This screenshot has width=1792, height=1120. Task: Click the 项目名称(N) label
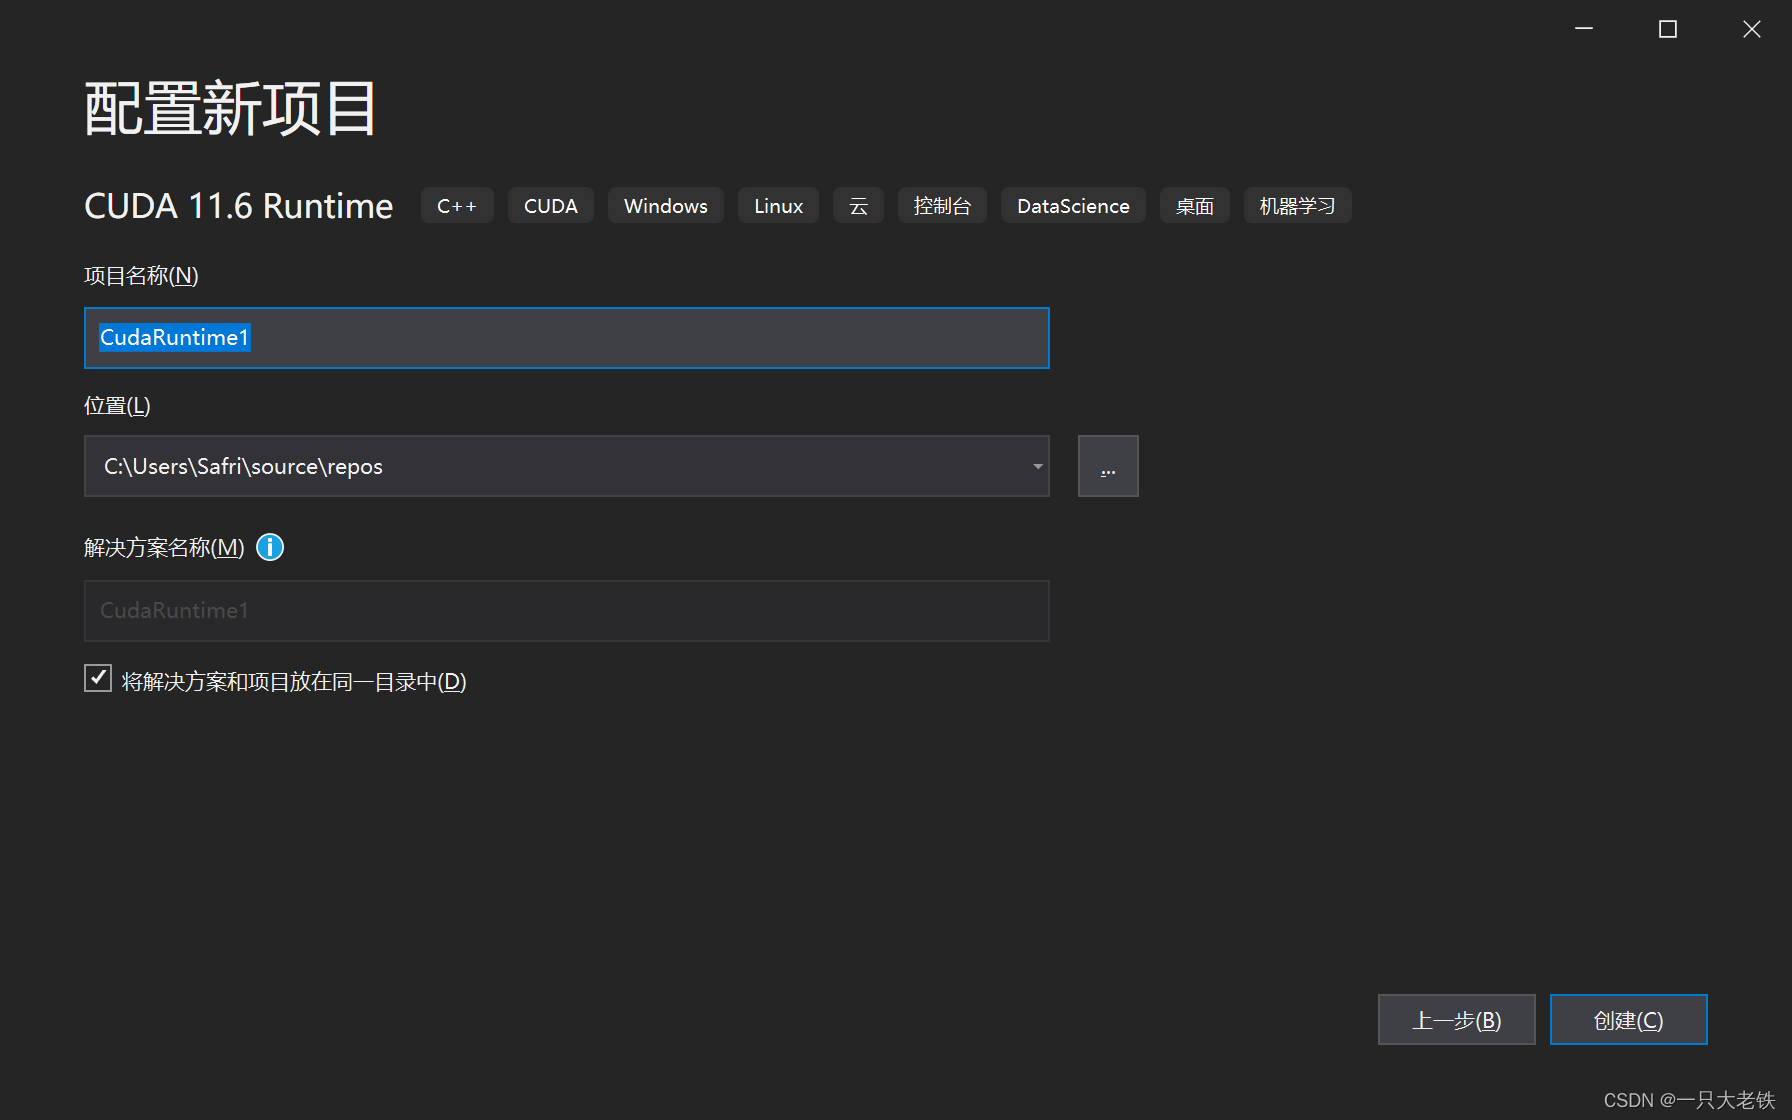[x=141, y=276]
